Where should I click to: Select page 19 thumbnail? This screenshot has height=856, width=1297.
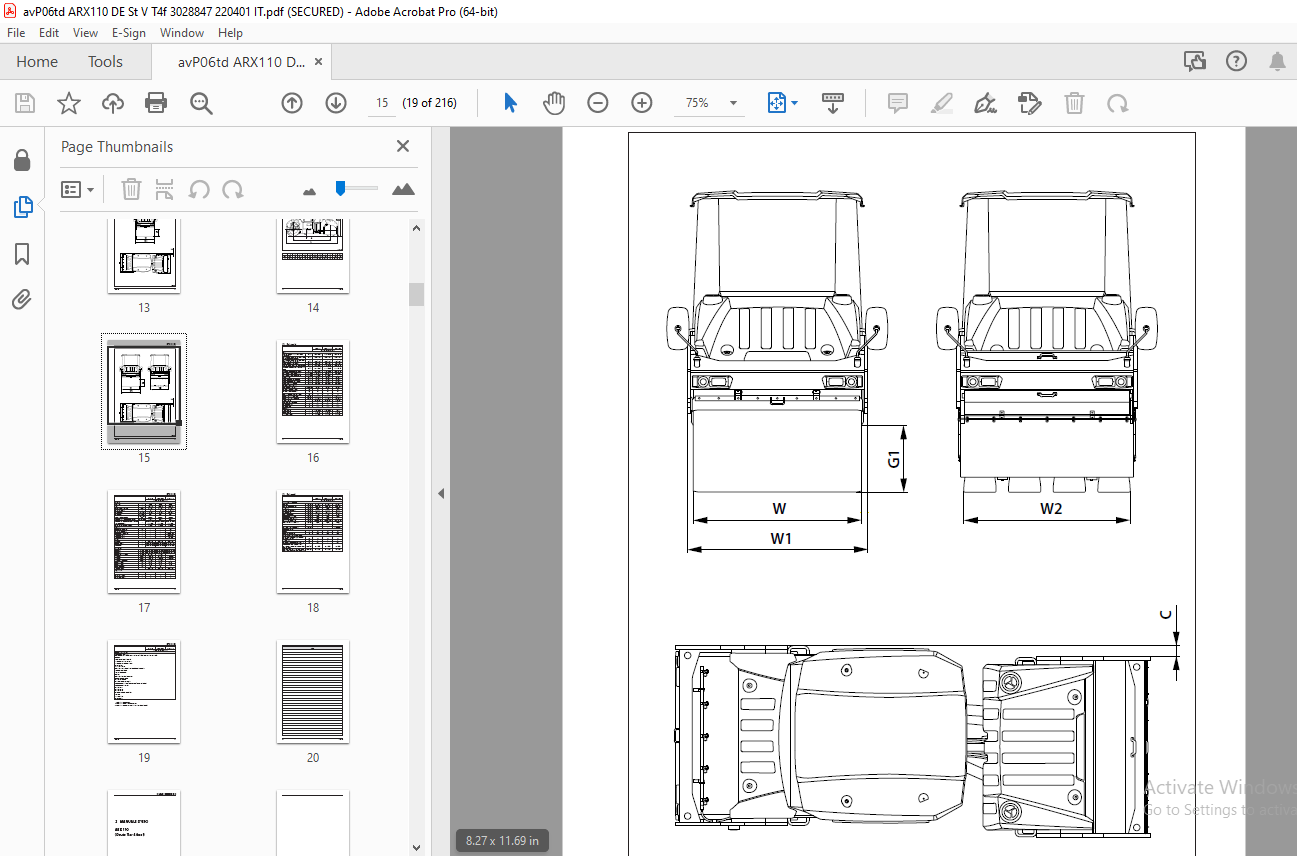point(144,691)
